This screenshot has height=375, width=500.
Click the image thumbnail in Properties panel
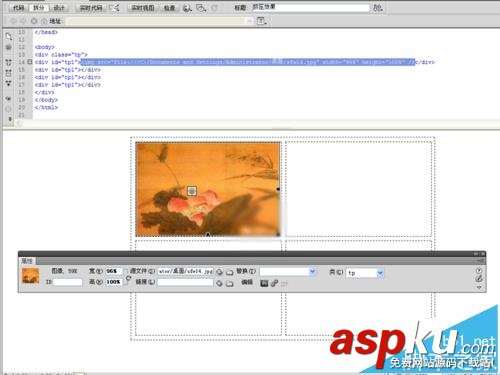pyautogui.click(x=30, y=276)
